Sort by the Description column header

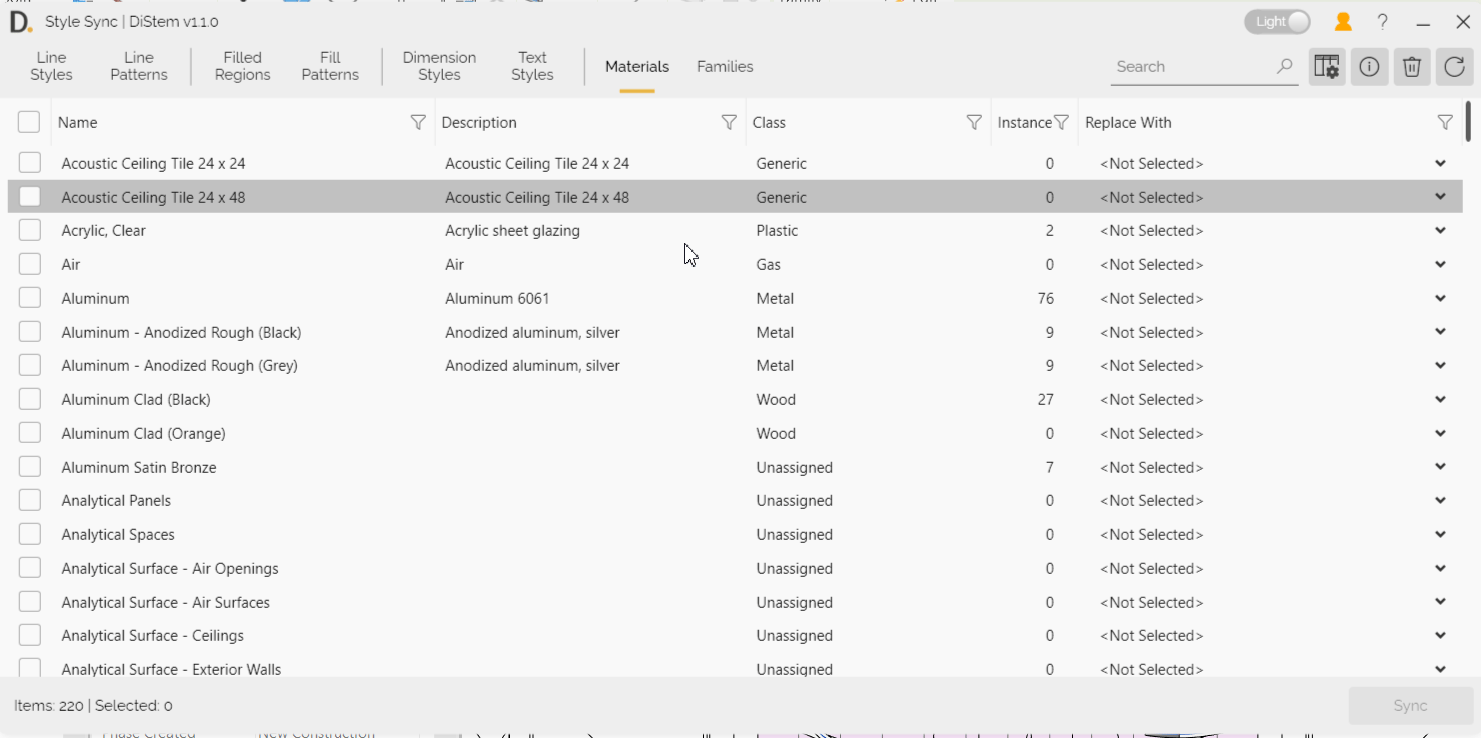tap(479, 122)
